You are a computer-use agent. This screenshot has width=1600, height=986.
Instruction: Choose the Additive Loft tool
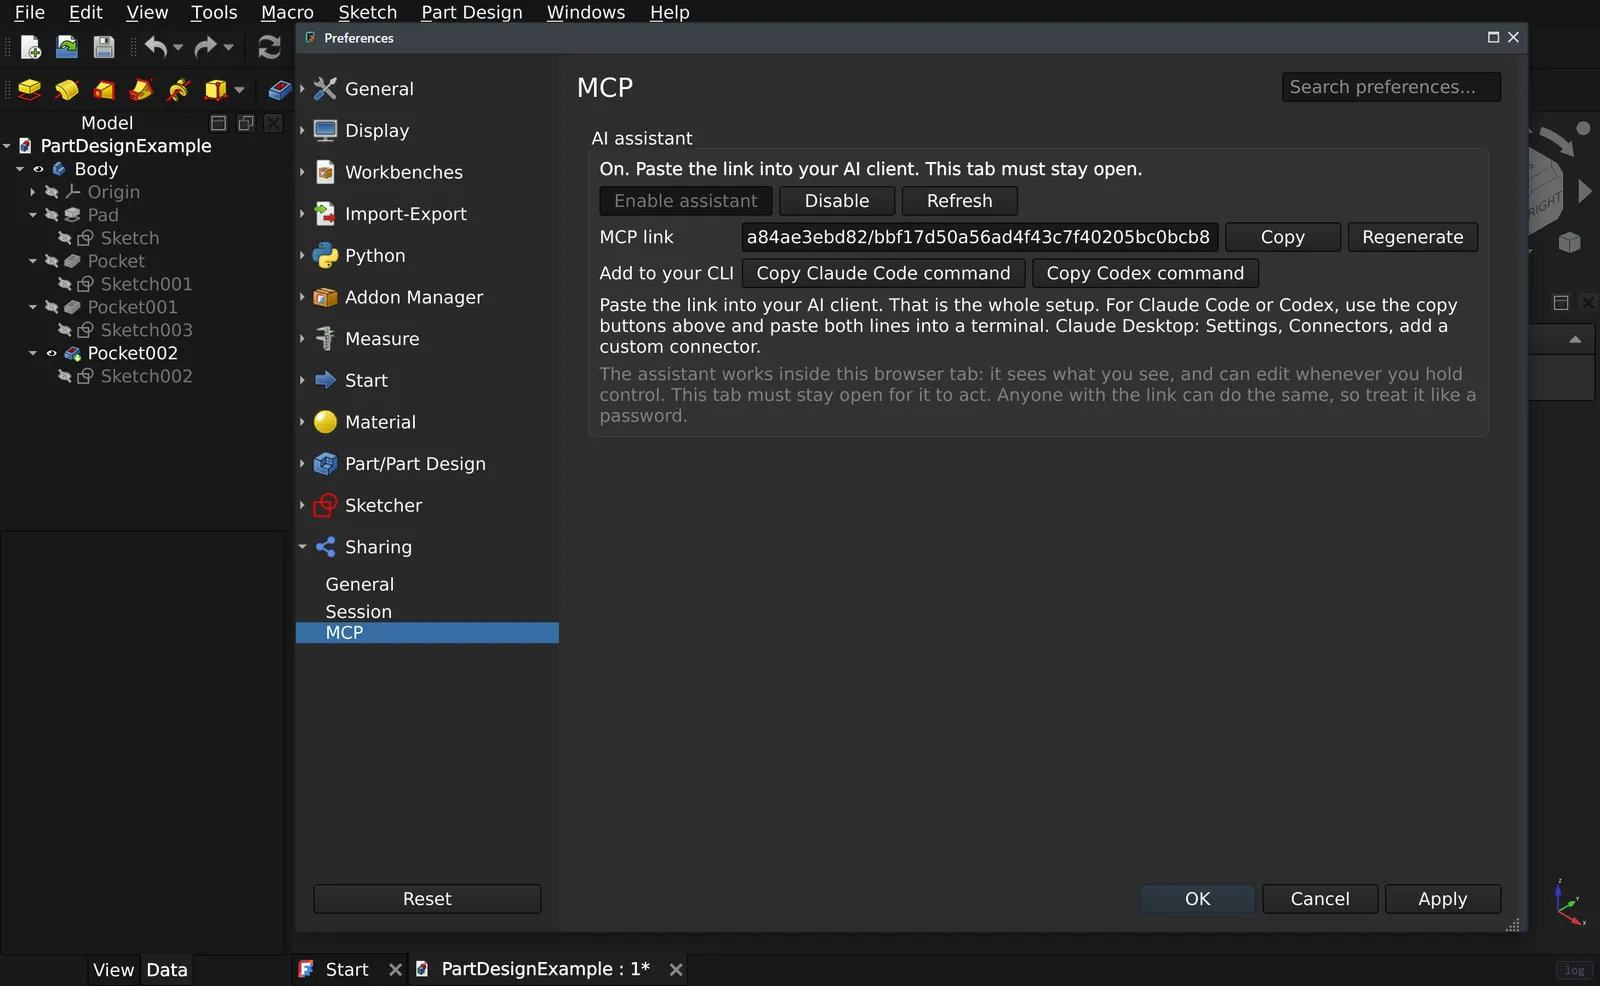point(104,90)
